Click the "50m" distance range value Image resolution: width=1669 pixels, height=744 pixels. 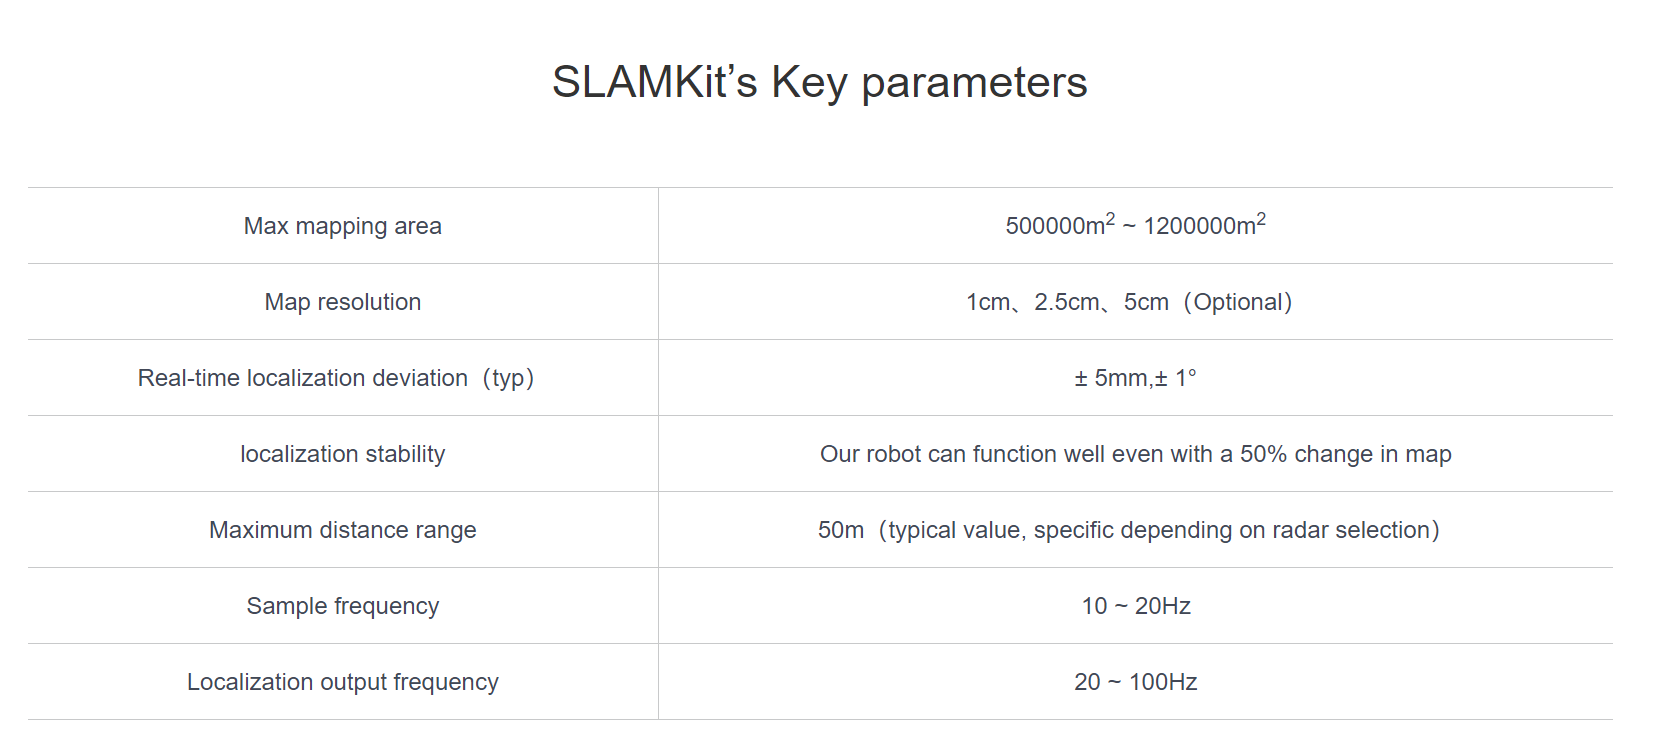[841, 530]
